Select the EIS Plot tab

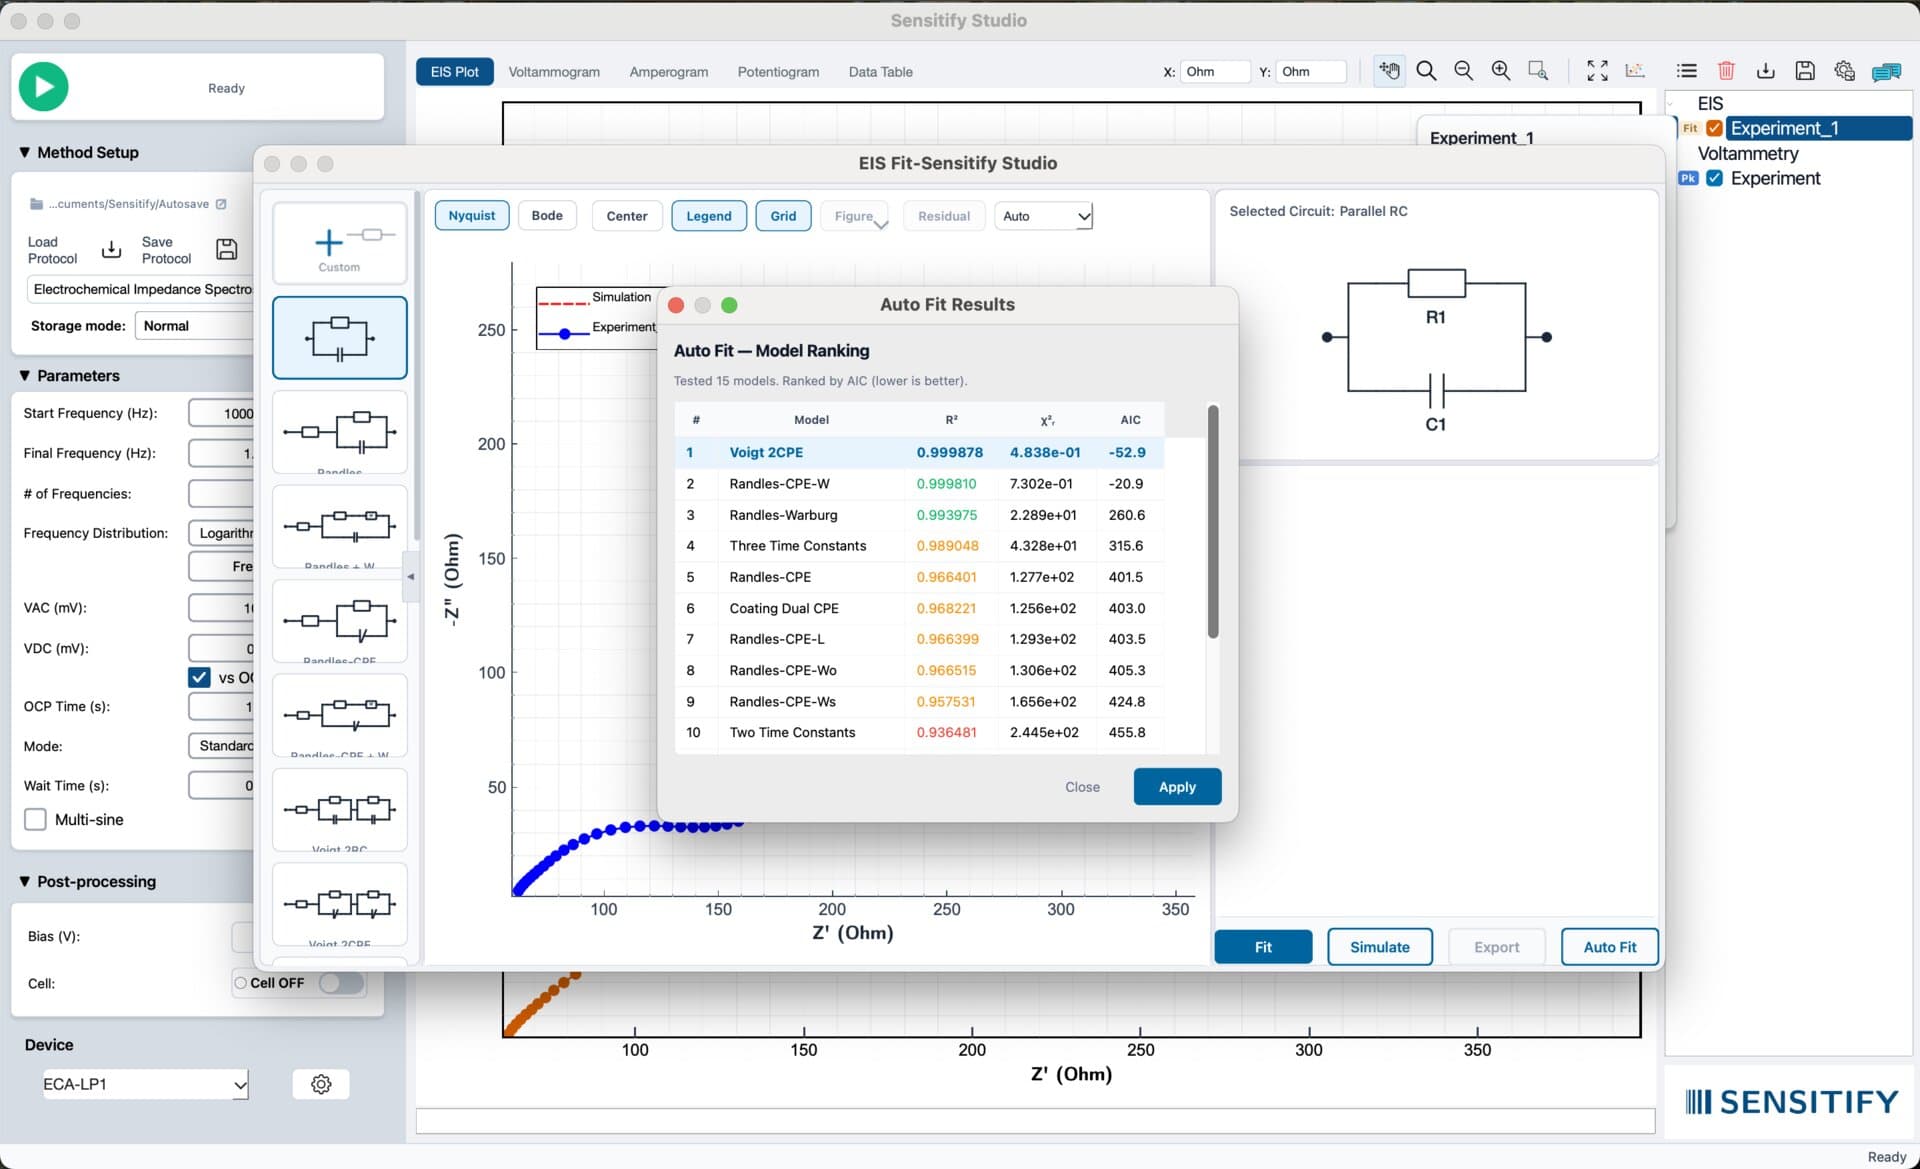(x=455, y=72)
